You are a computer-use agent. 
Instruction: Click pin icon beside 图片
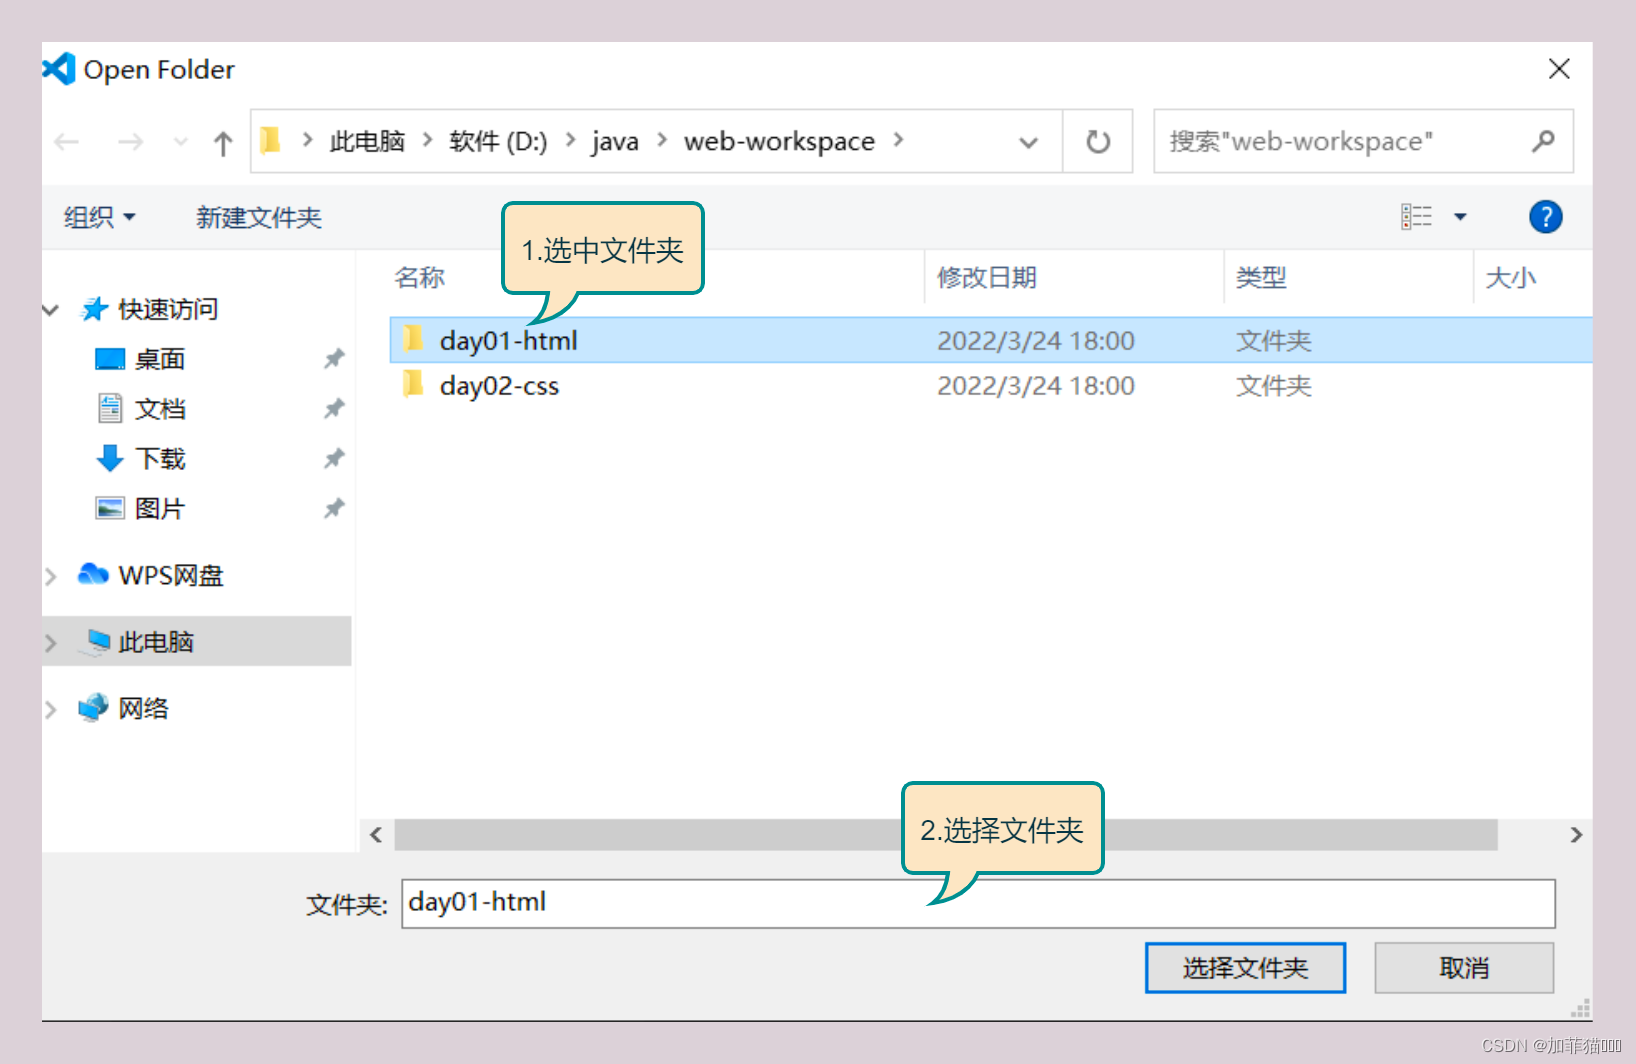[334, 509]
